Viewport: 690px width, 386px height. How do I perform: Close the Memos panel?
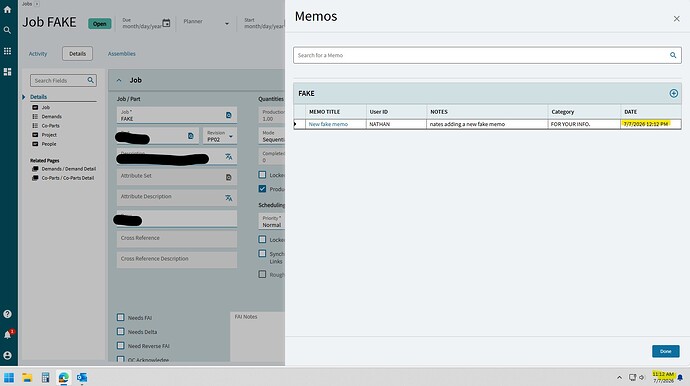point(676,18)
